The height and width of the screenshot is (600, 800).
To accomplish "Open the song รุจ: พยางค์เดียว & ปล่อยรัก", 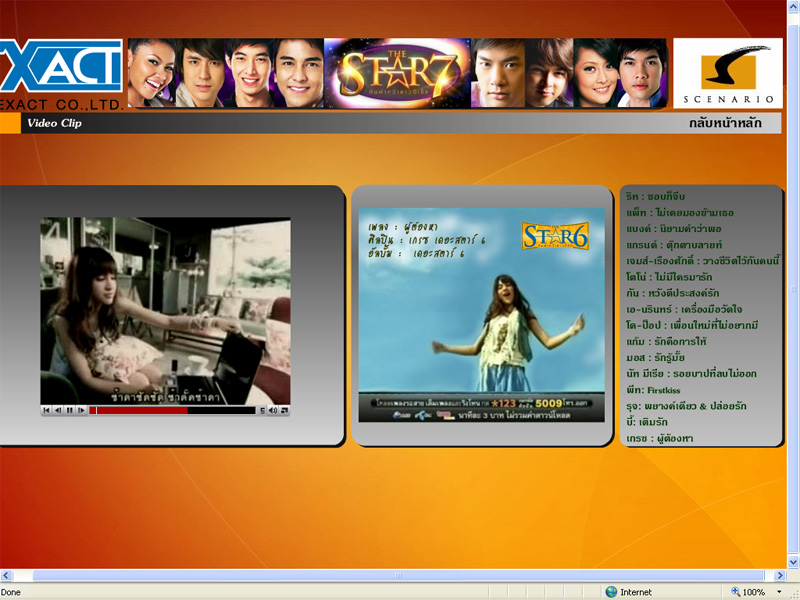I will click(686, 406).
